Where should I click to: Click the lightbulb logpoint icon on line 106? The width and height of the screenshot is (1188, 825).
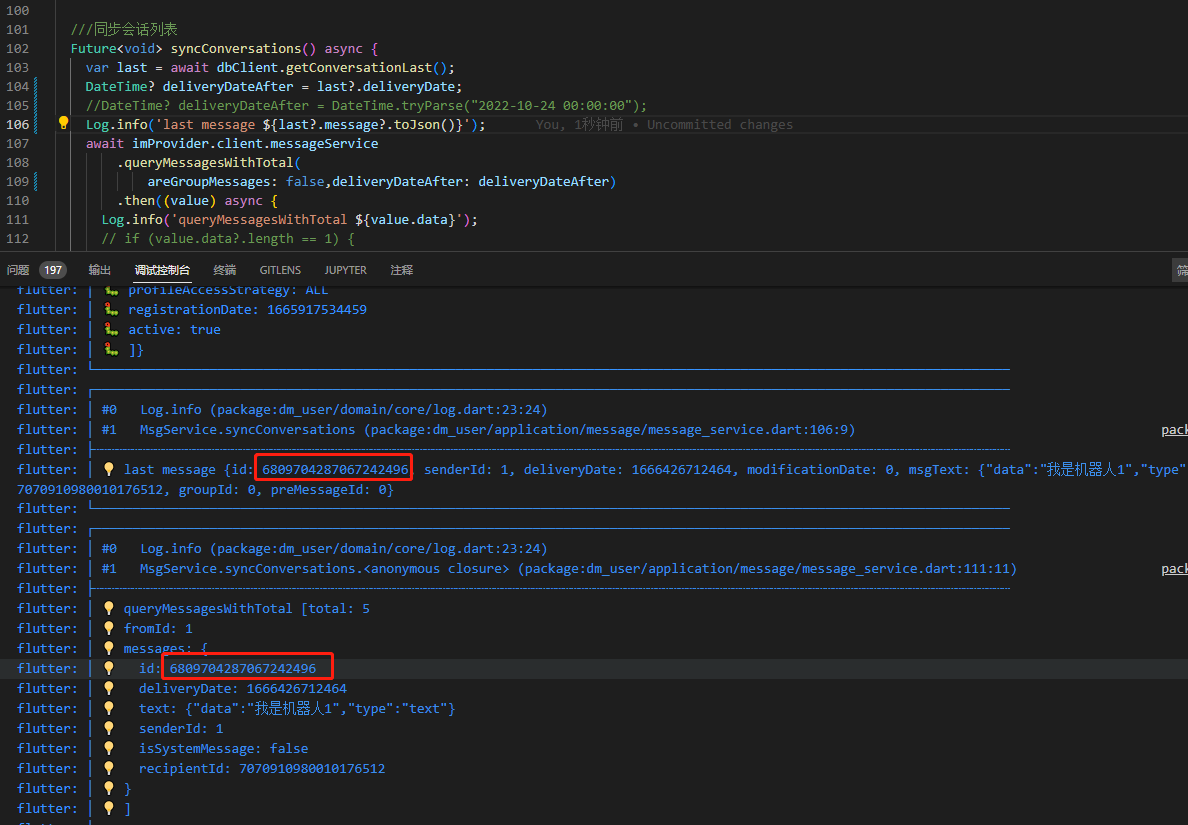pos(63,121)
